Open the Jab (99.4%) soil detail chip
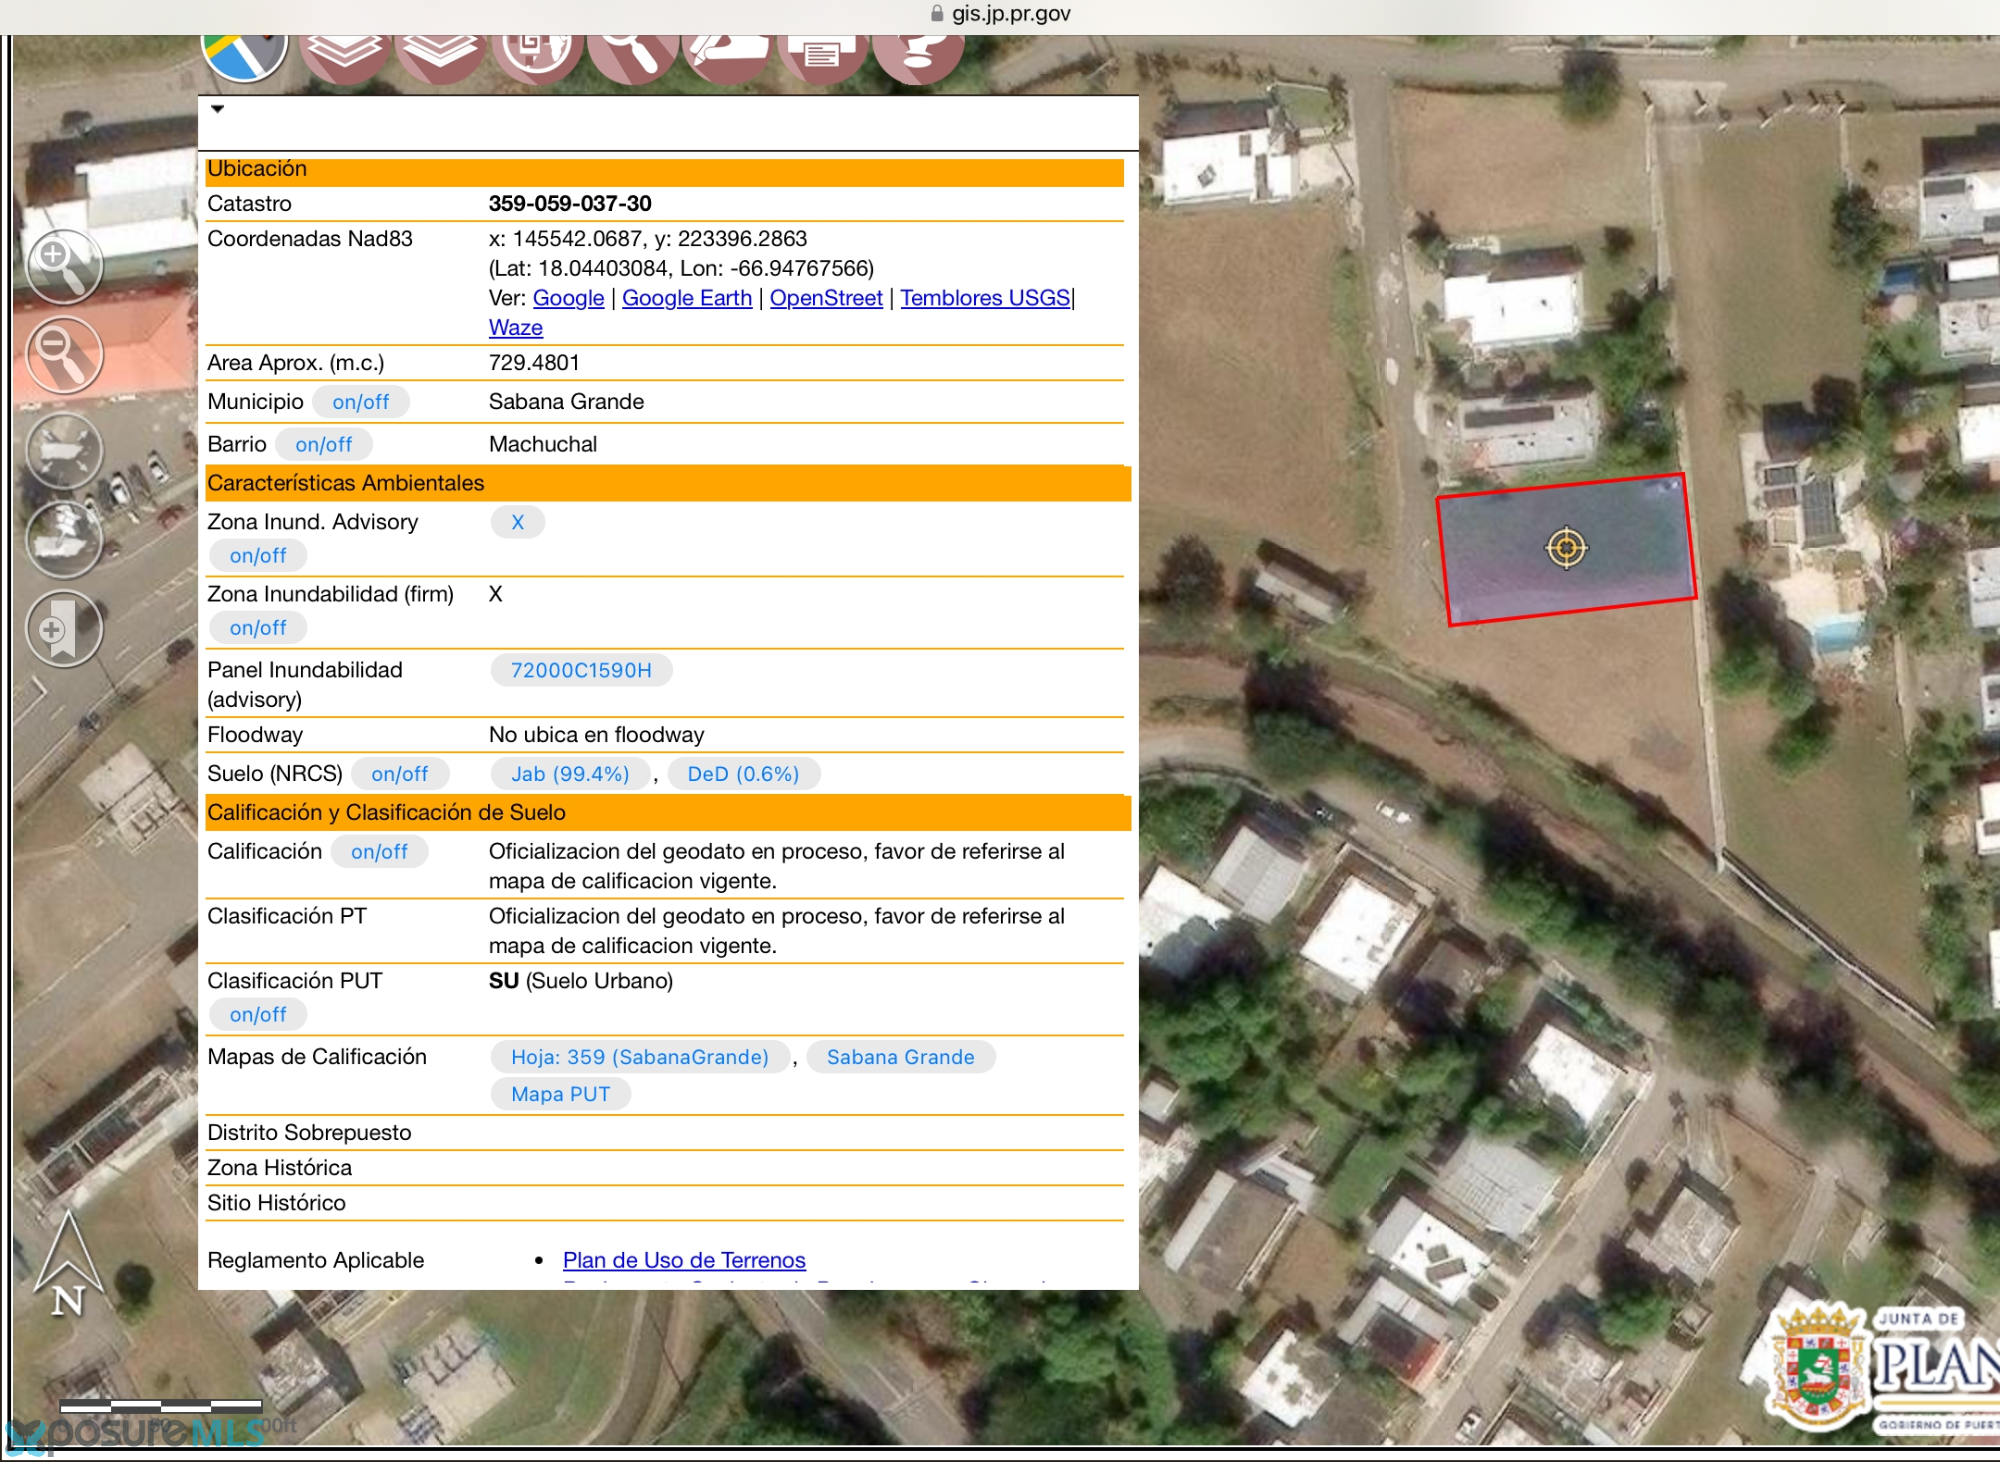Screen dimensions: 2000x1462 (570, 774)
